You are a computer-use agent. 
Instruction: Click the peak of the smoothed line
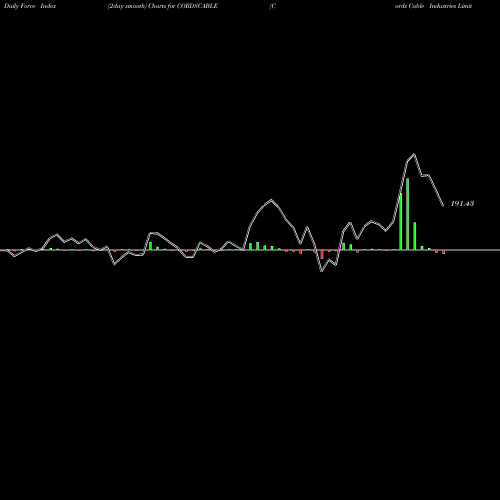pos(414,154)
